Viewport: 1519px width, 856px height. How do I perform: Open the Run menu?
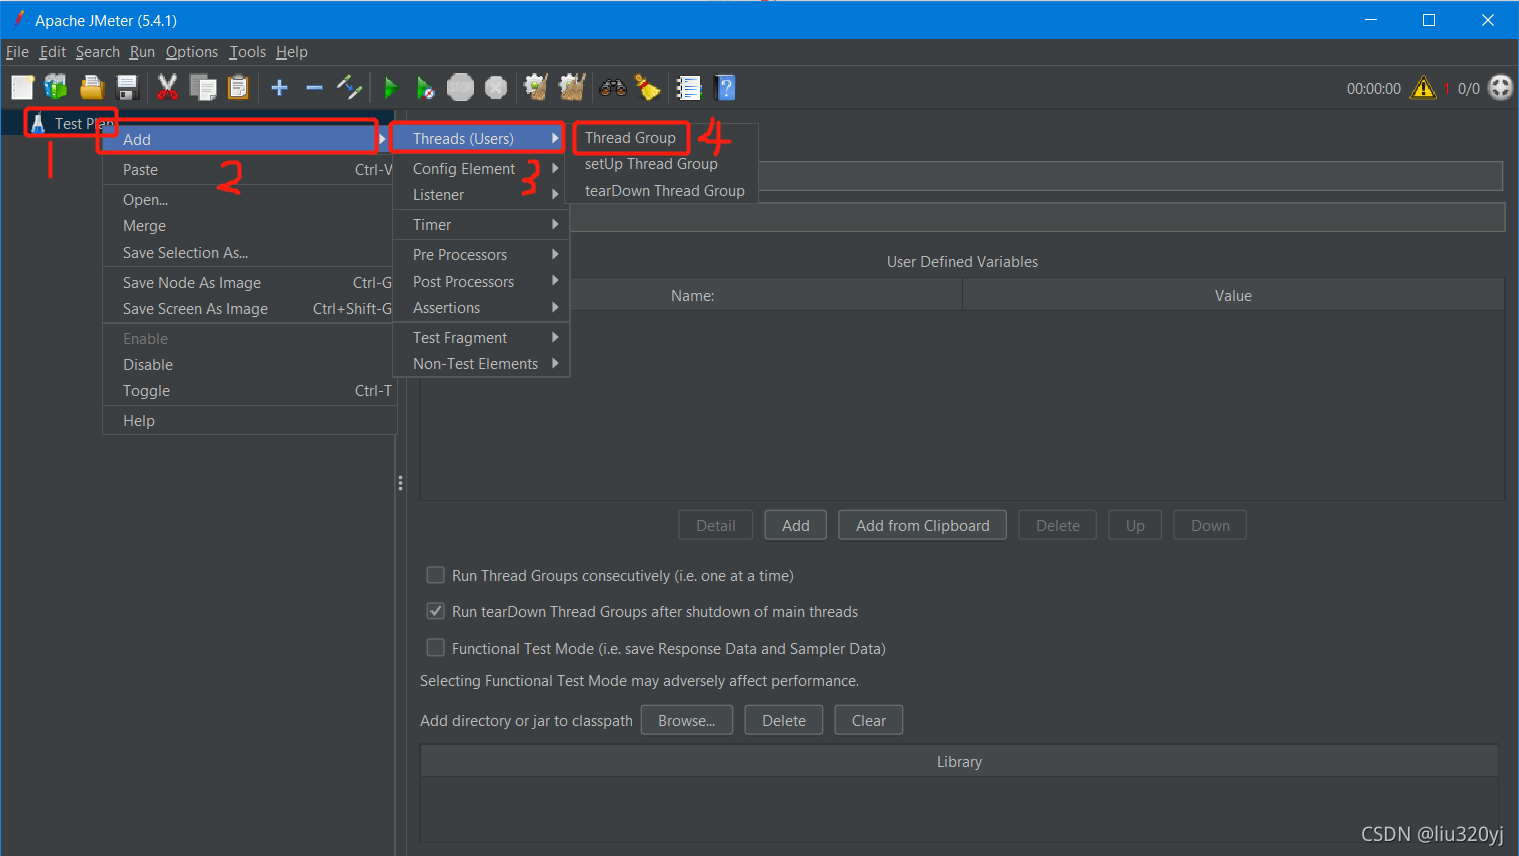(x=142, y=52)
